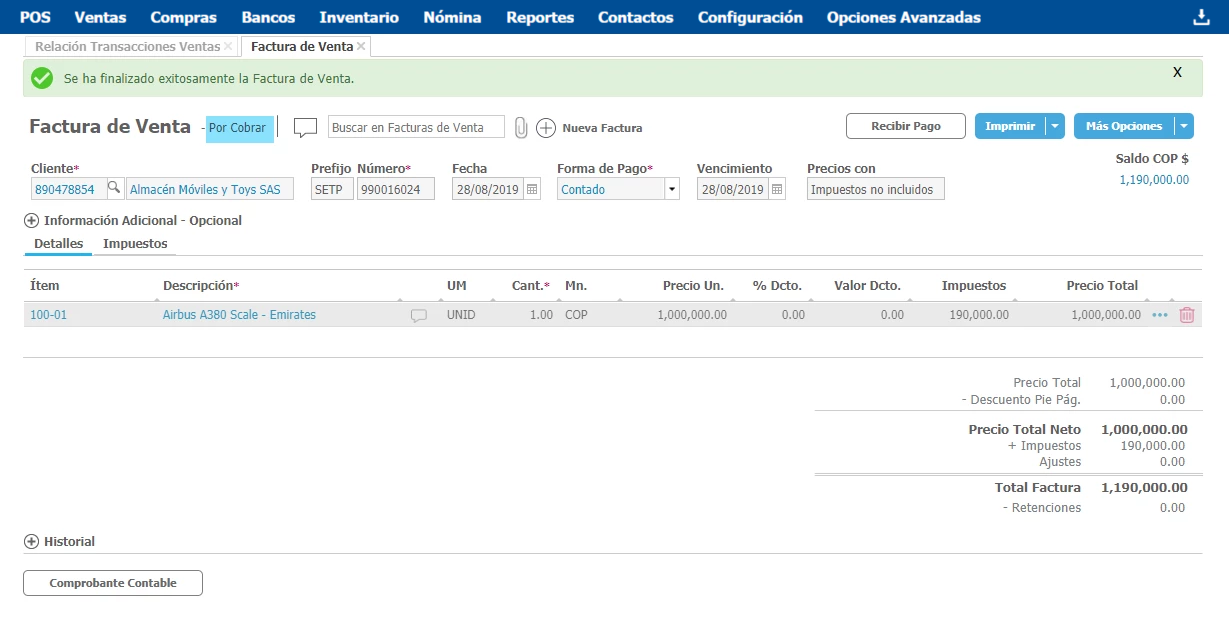The width and height of the screenshot is (1229, 635).
Task: Click the paperclip attachment icon
Action: point(521,128)
